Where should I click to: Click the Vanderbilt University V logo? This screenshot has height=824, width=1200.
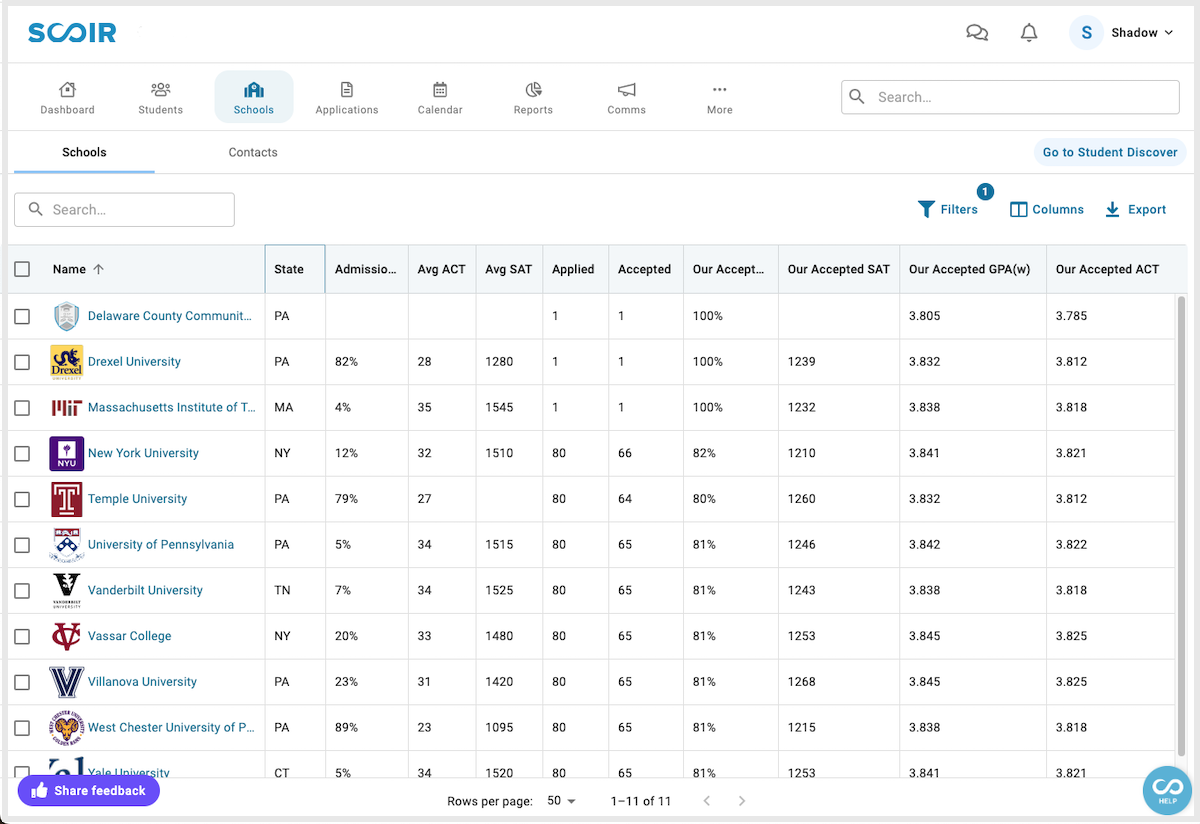[67, 591]
